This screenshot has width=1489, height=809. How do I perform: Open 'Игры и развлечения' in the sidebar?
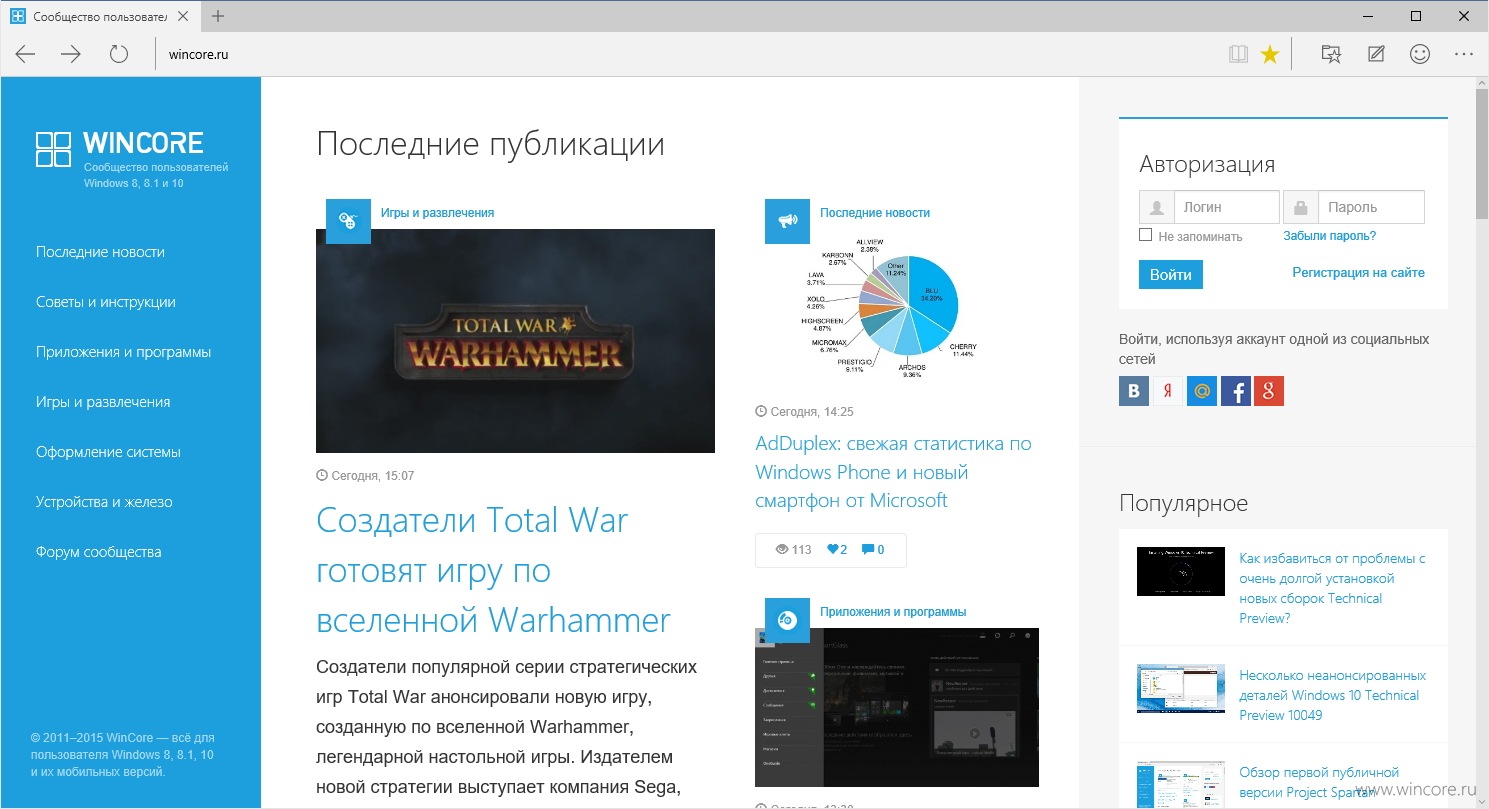tap(103, 402)
